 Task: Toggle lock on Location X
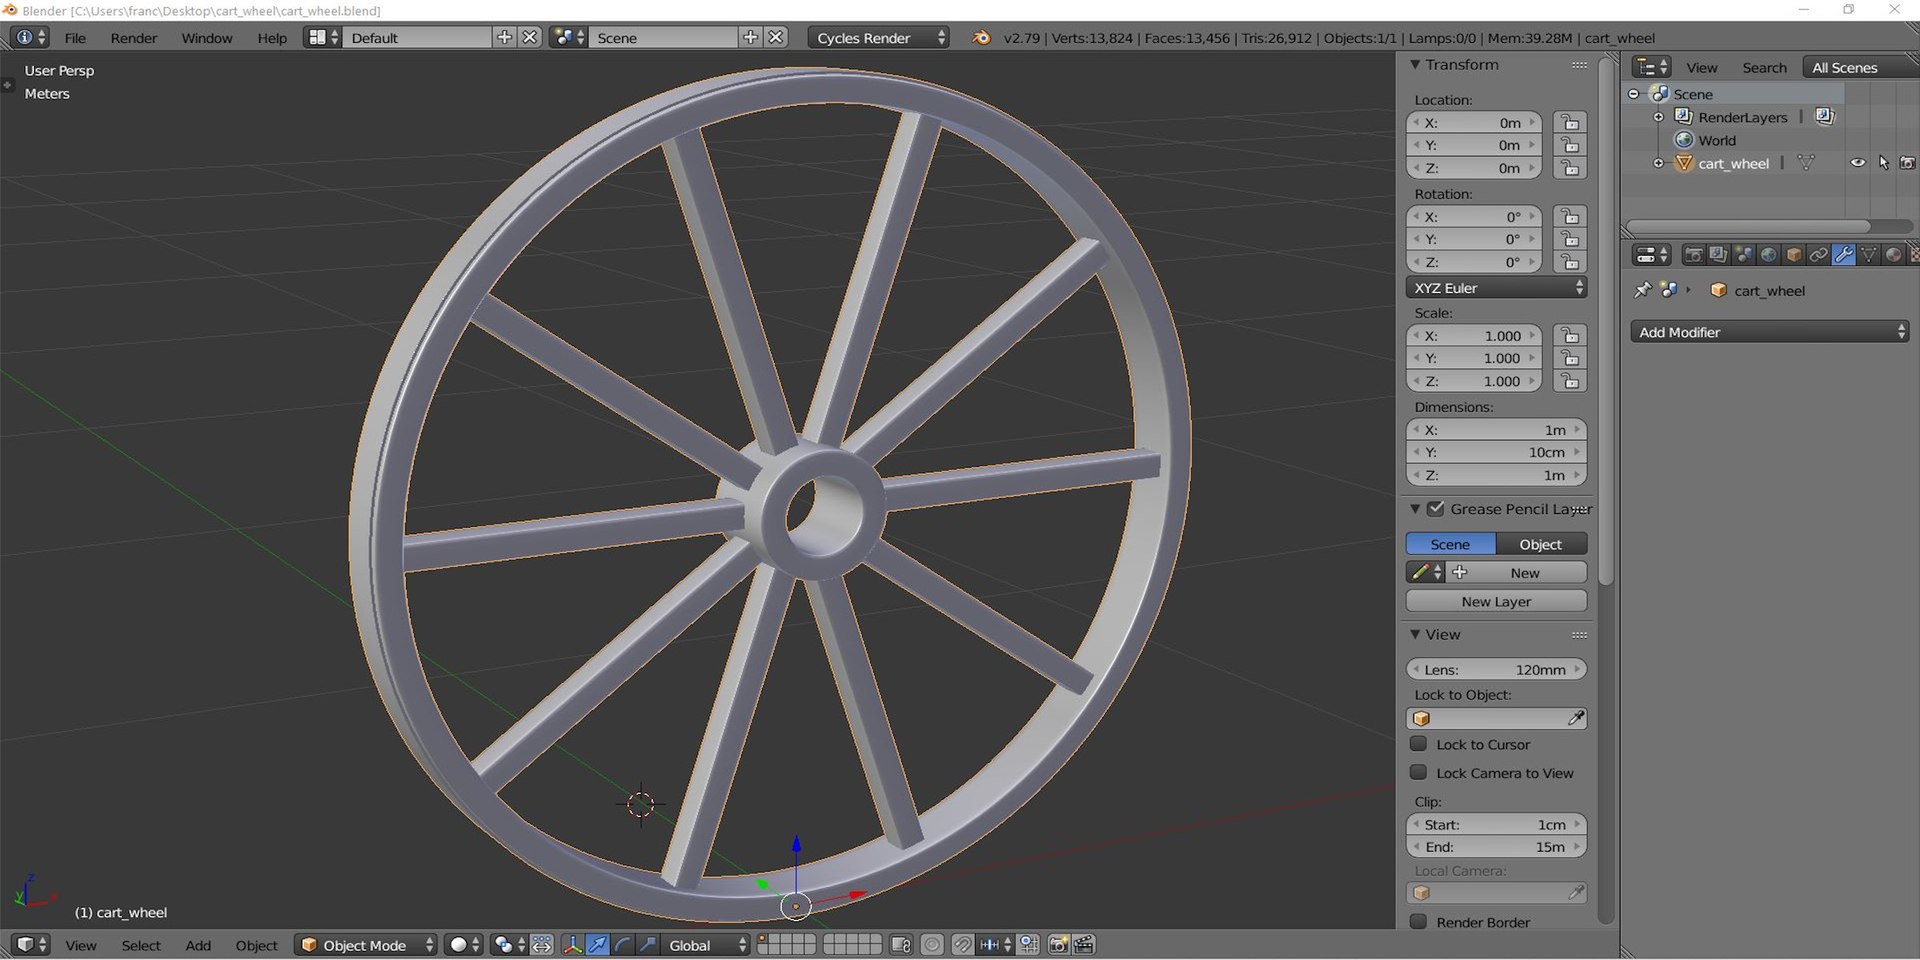tap(1570, 123)
